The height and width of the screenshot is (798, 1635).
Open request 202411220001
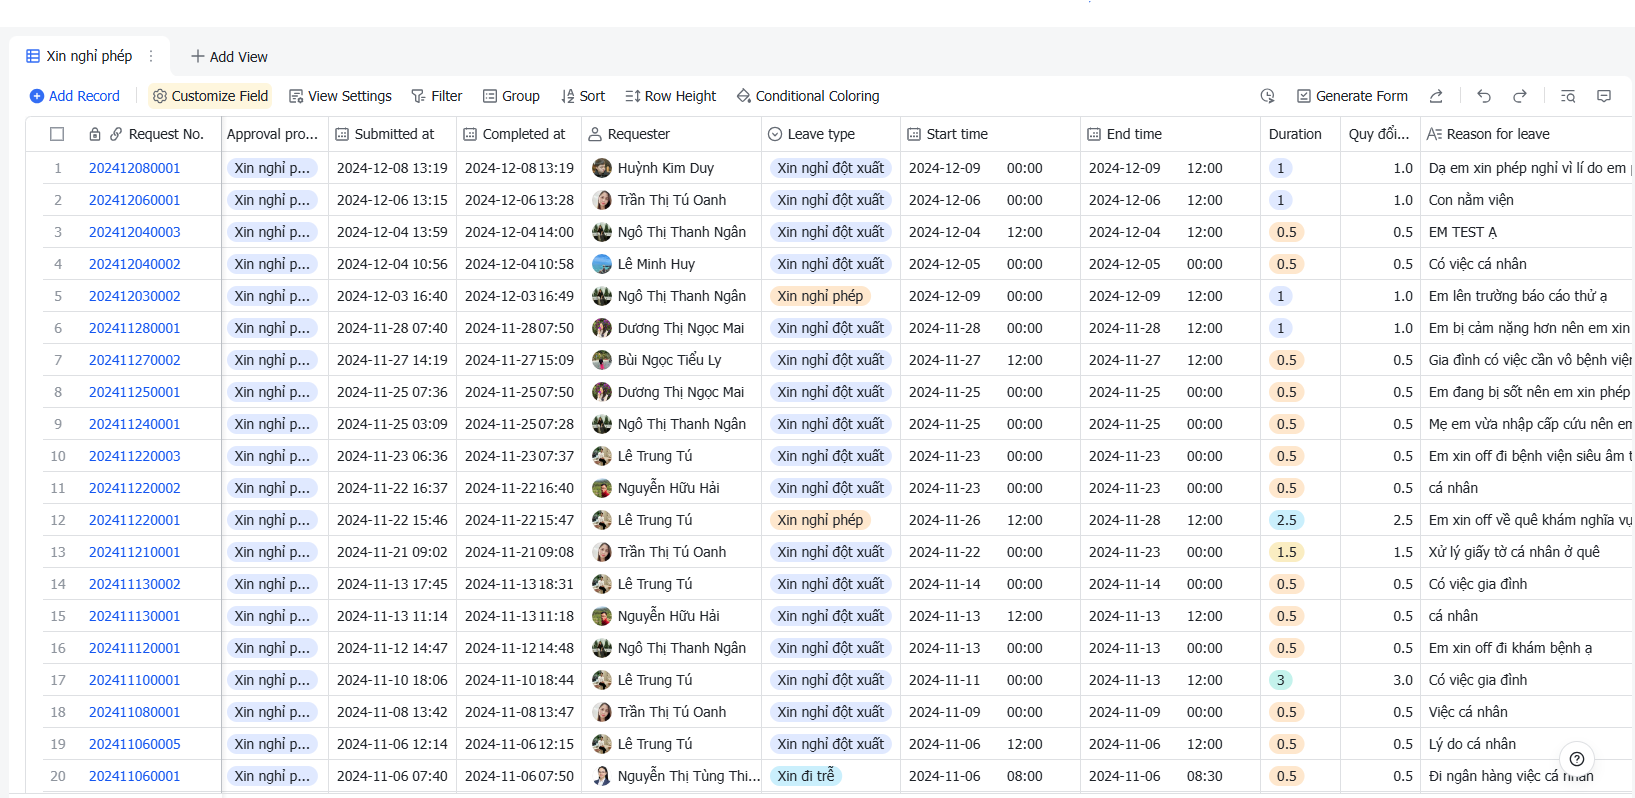pos(135,520)
